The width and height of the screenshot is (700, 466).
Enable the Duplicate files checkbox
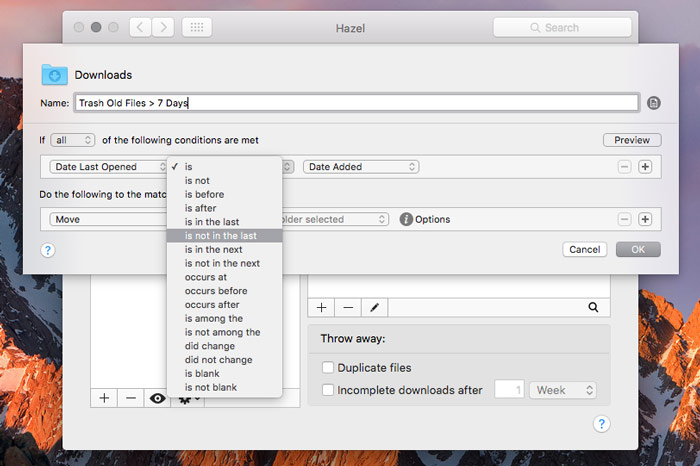[327, 368]
